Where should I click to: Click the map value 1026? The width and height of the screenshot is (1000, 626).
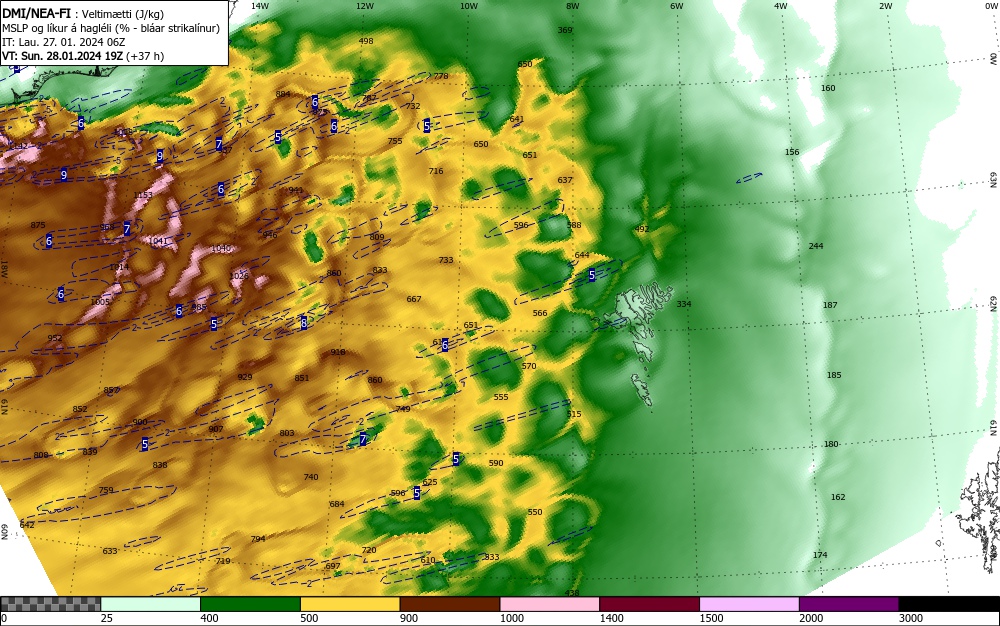point(239,276)
